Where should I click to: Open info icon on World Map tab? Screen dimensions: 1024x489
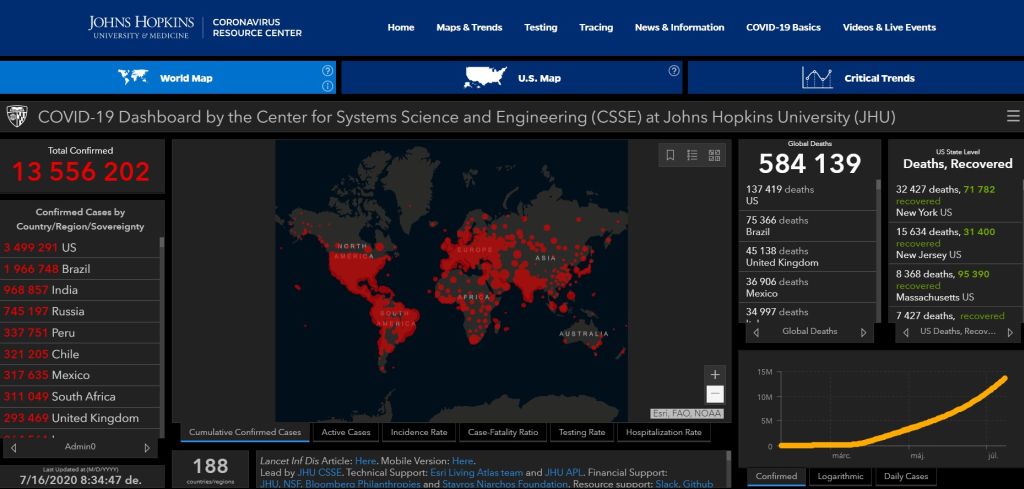[327, 86]
